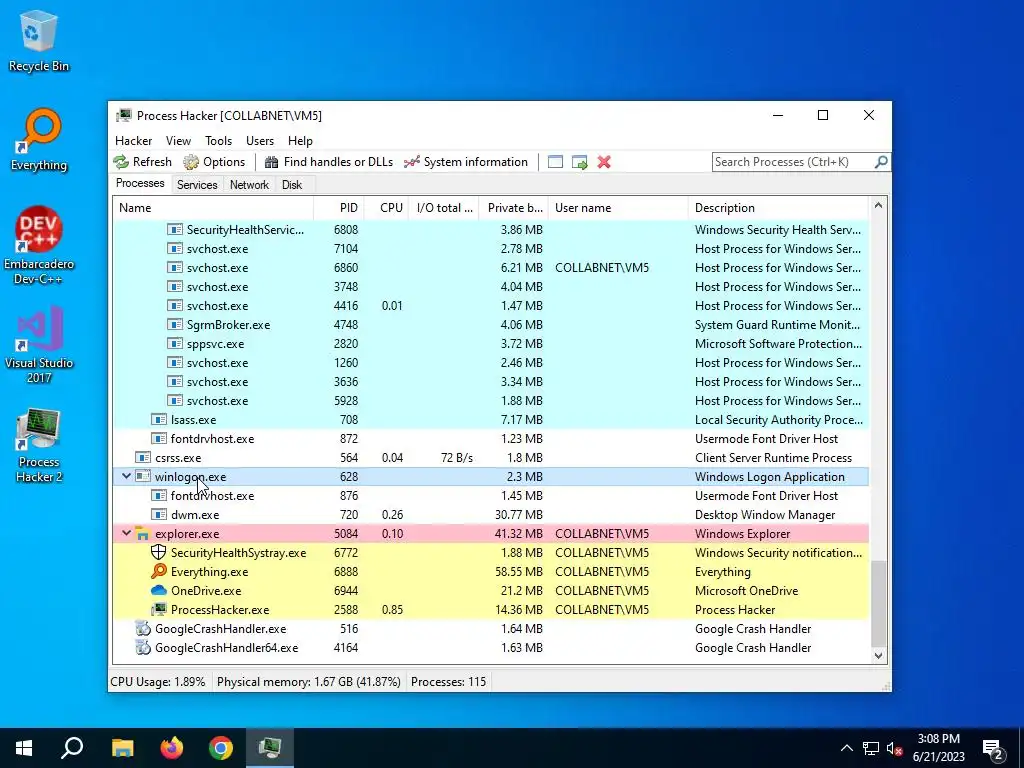Open the Tools menu
This screenshot has width=1024, height=768.
(218, 140)
